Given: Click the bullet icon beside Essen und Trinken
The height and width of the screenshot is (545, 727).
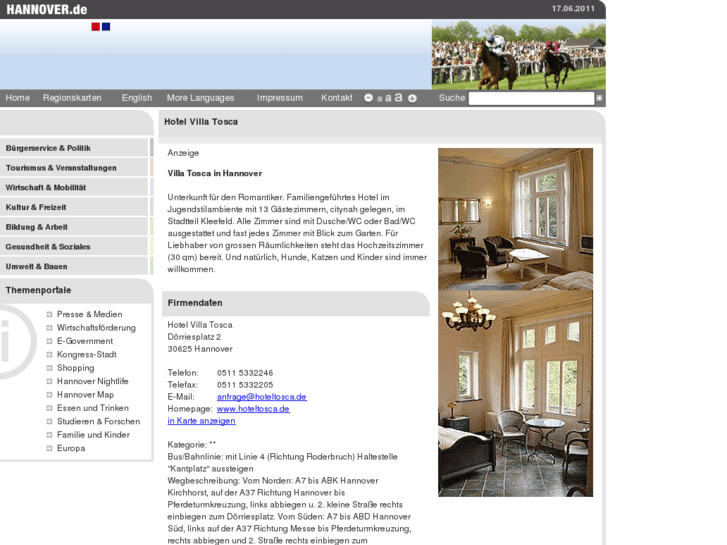Looking at the screenshot, I should [x=49, y=408].
